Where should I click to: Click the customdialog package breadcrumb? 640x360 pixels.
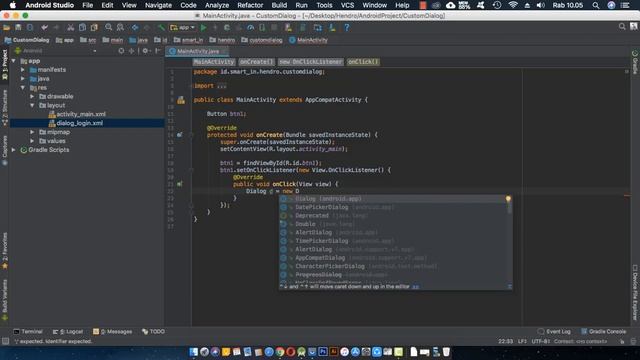262,40
